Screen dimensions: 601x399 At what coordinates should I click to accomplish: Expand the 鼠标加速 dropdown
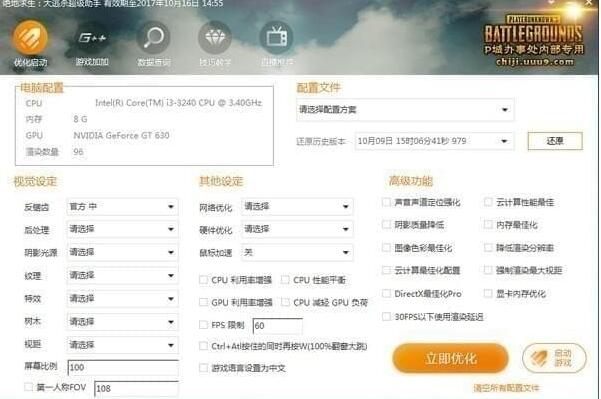click(297, 252)
